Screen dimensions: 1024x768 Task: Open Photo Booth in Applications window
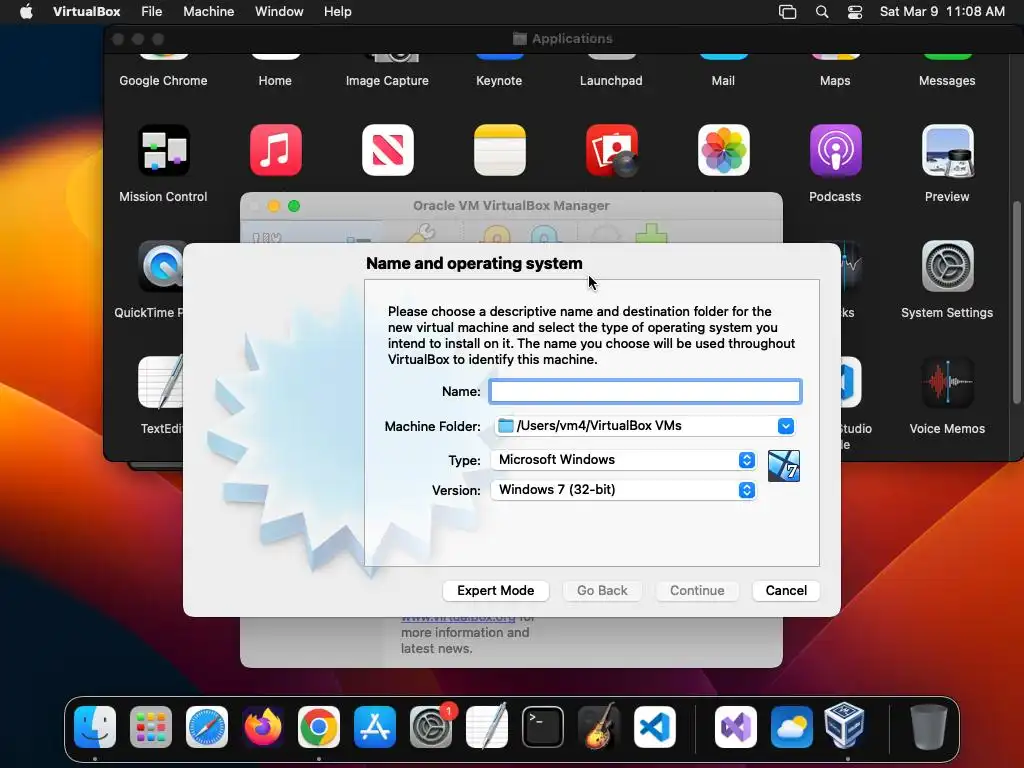[612, 150]
